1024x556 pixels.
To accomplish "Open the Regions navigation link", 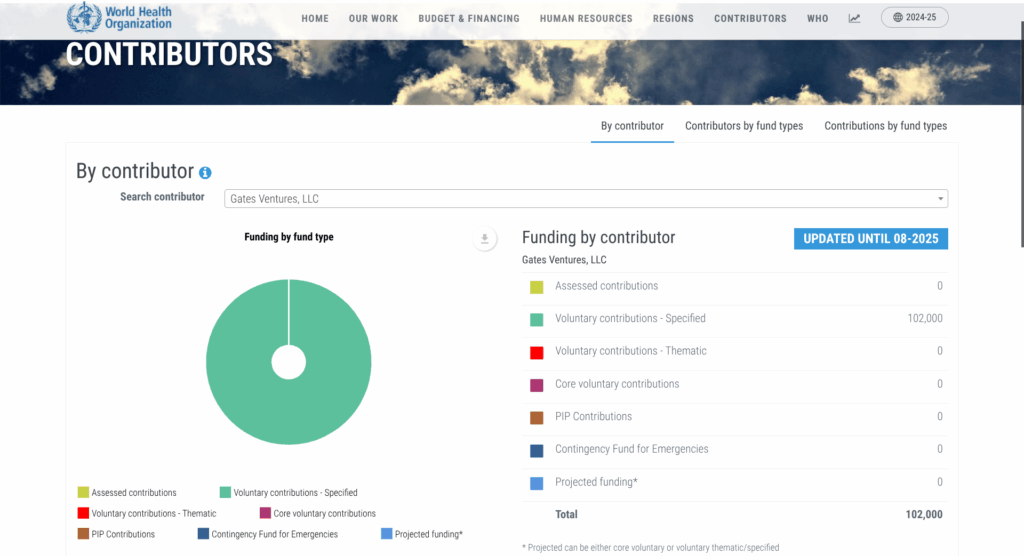I will point(673,18).
